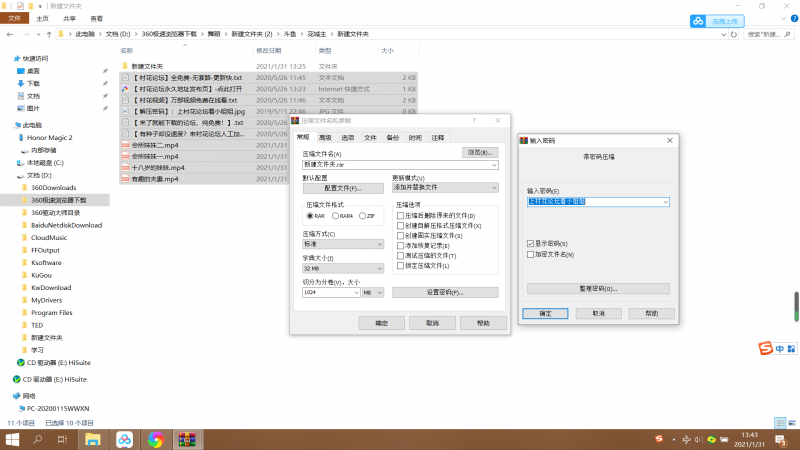Click the Sogou input method floating icon

pos(765,348)
